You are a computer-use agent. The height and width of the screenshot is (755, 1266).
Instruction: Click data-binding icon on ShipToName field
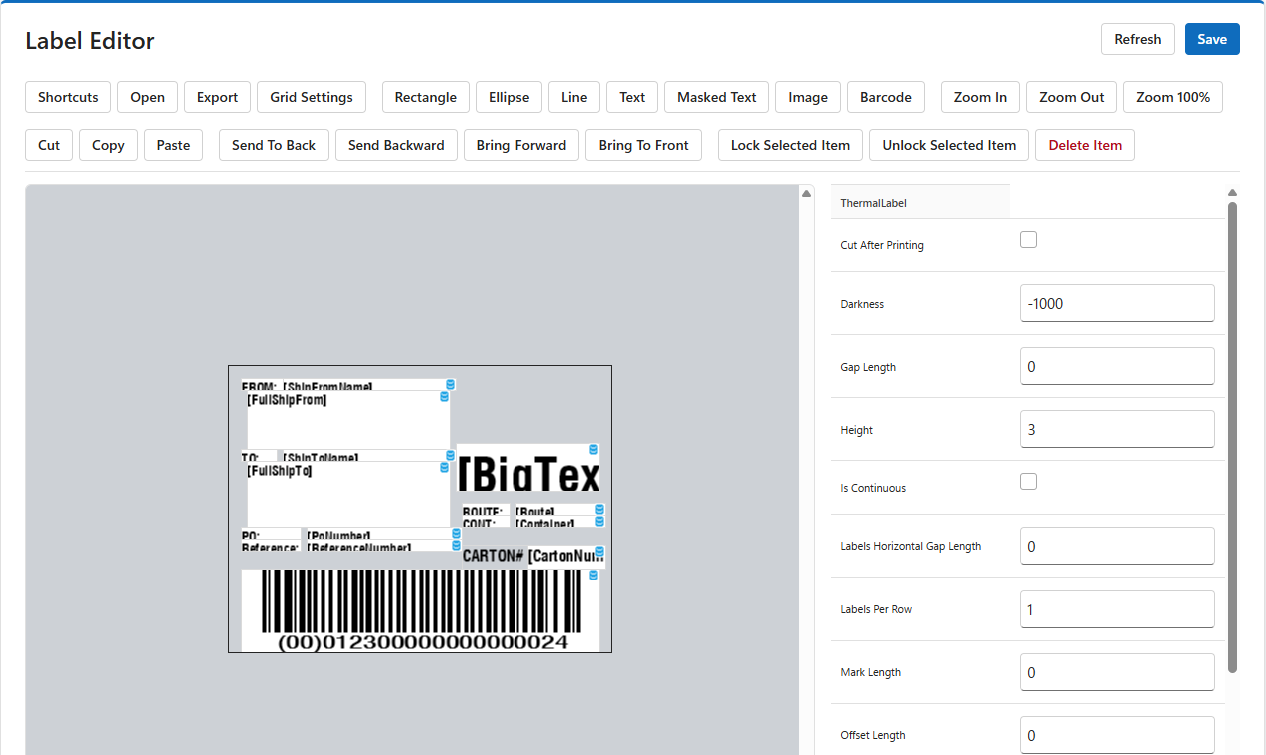(x=450, y=455)
